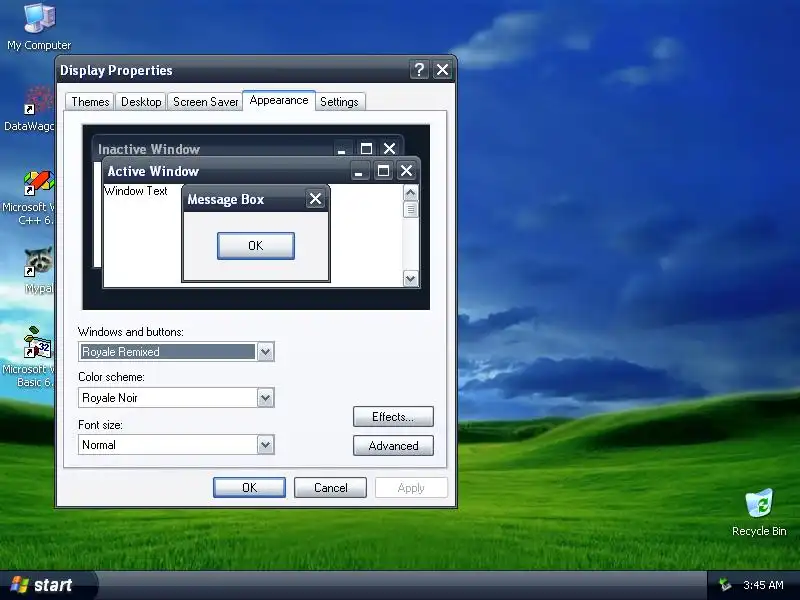Click the Message Box title in preview
This screenshot has width=800, height=600.
pyautogui.click(x=226, y=199)
